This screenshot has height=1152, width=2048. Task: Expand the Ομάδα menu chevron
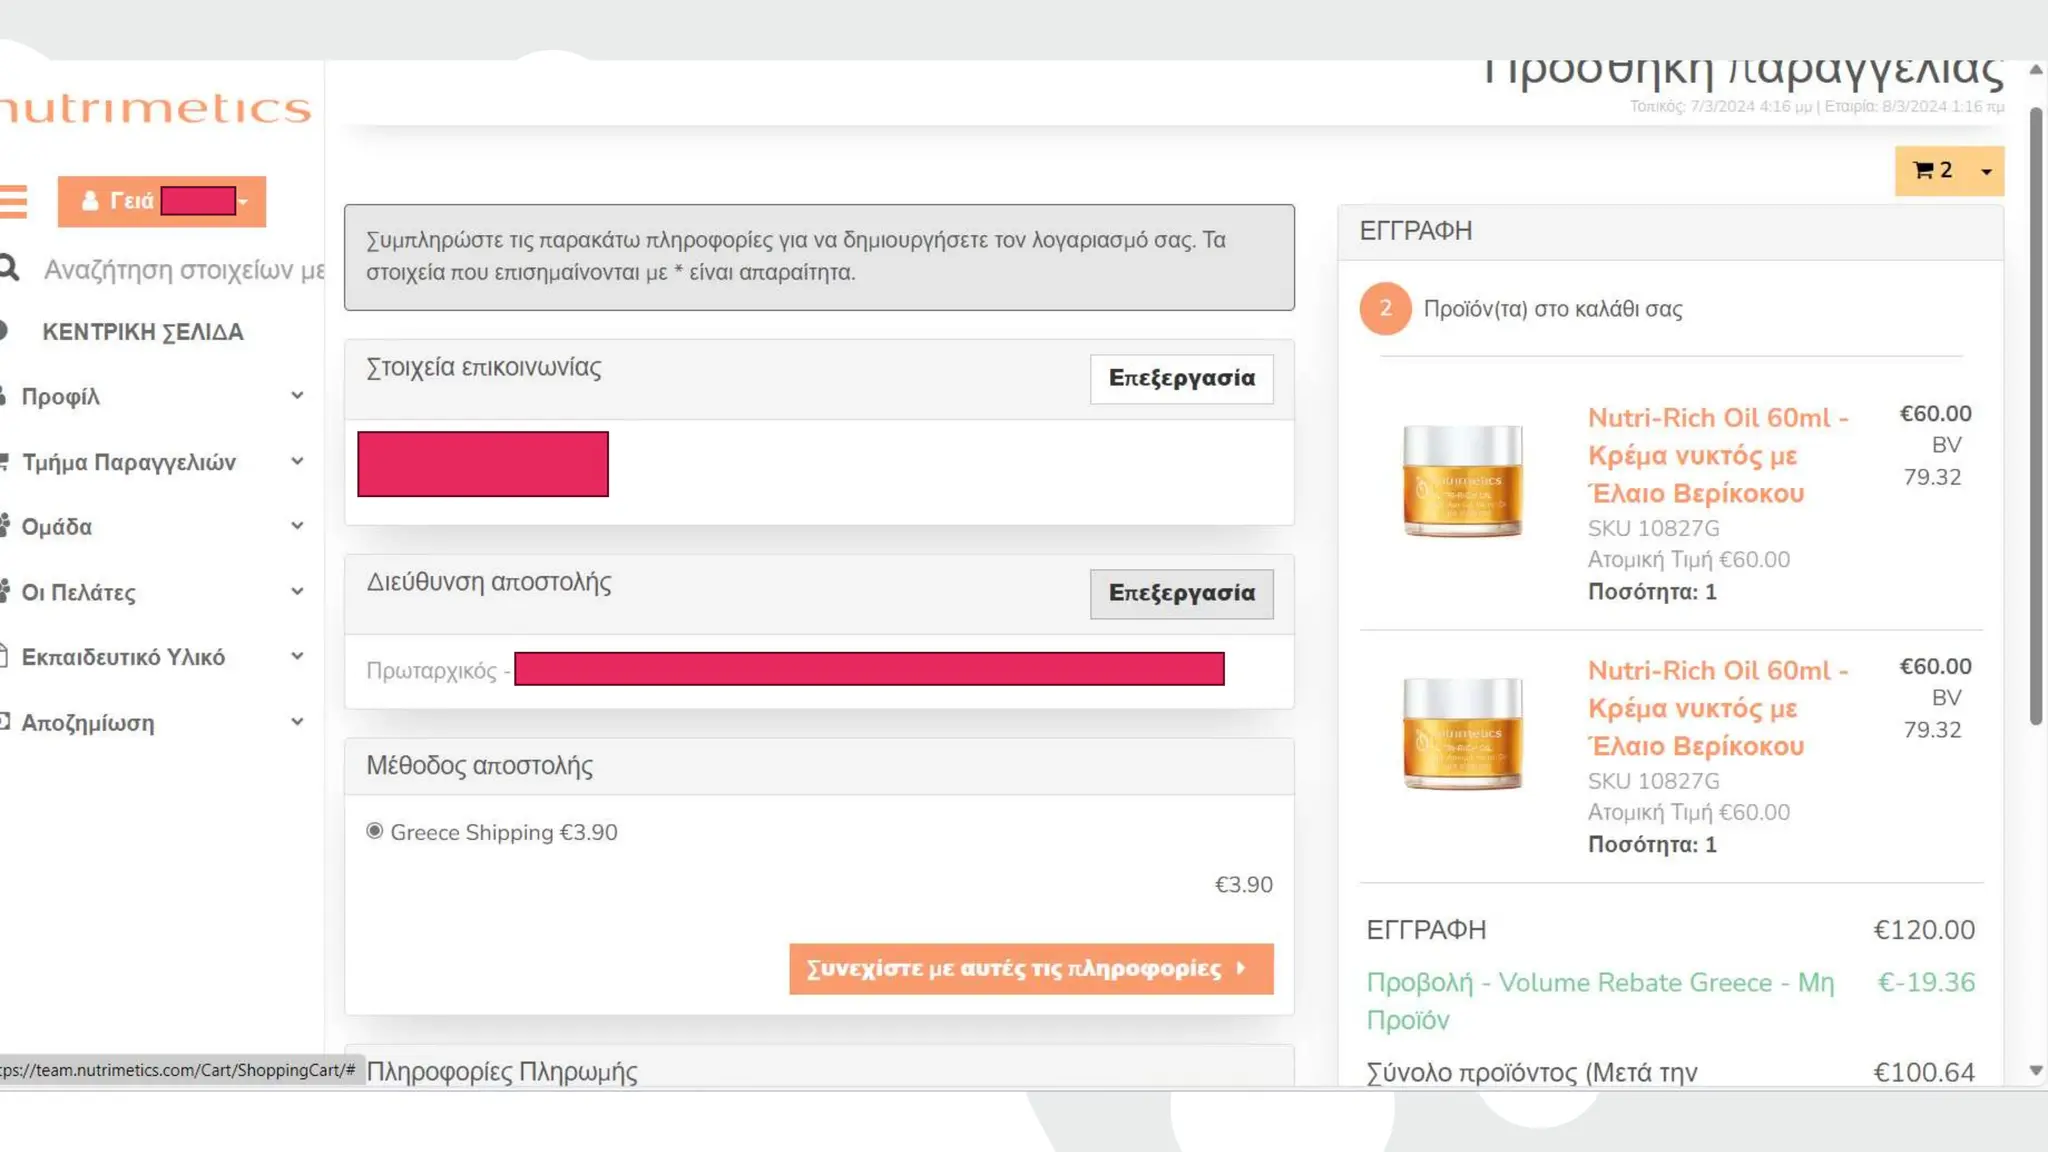[297, 526]
